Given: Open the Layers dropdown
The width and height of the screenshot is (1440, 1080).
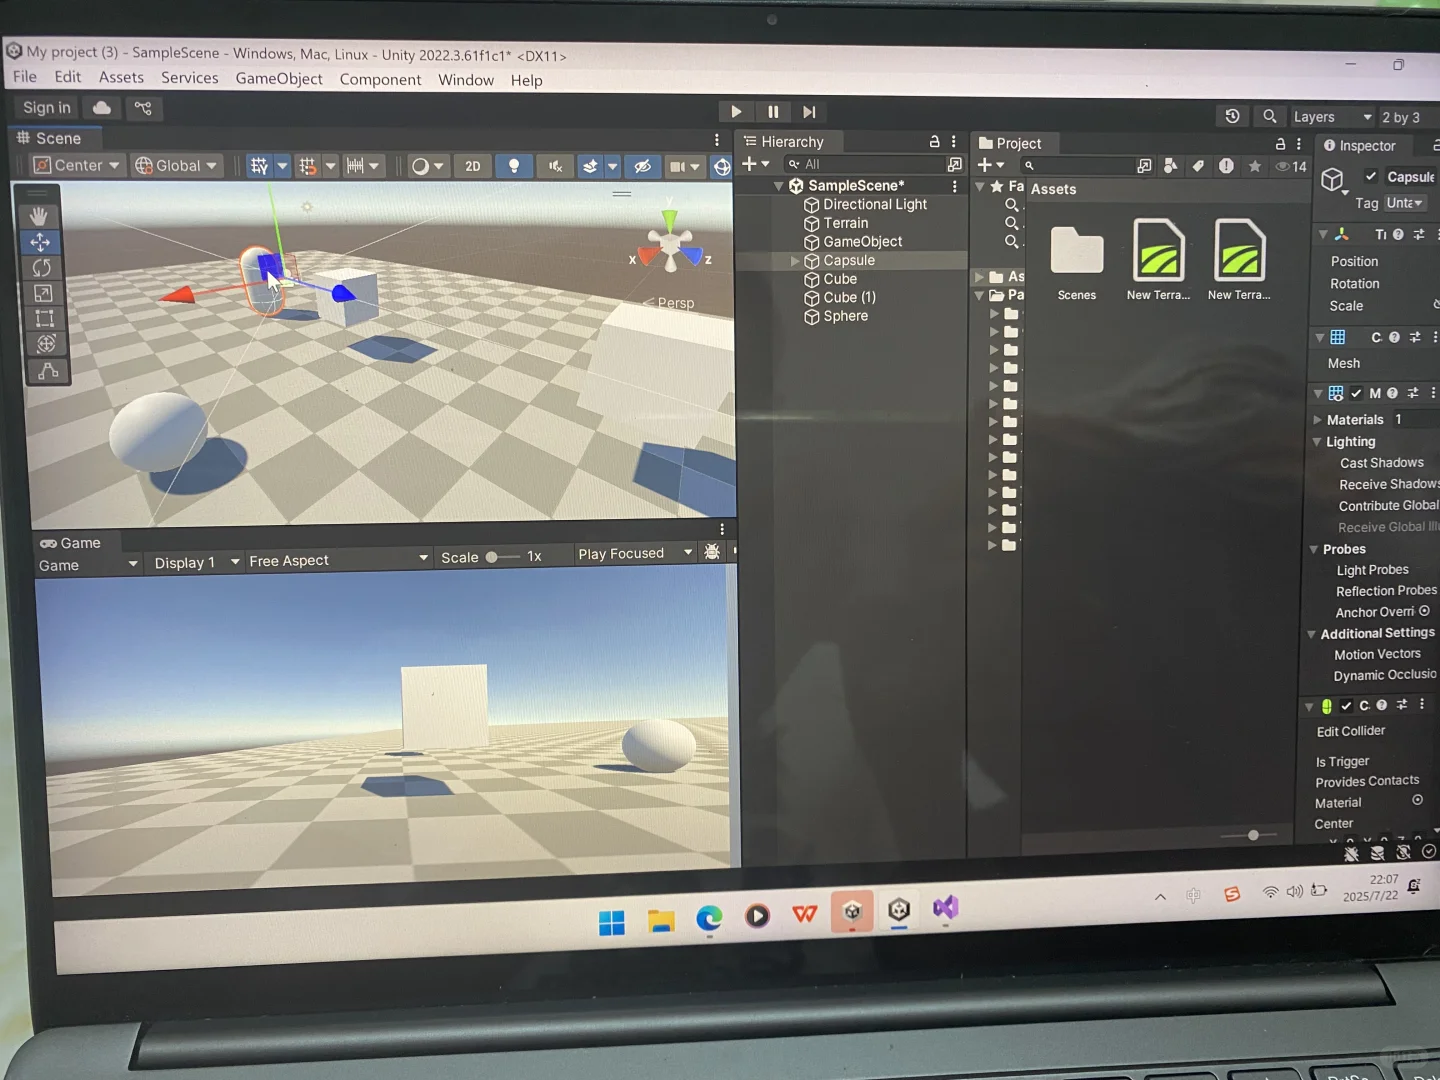Looking at the screenshot, I should [x=1332, y=117].
